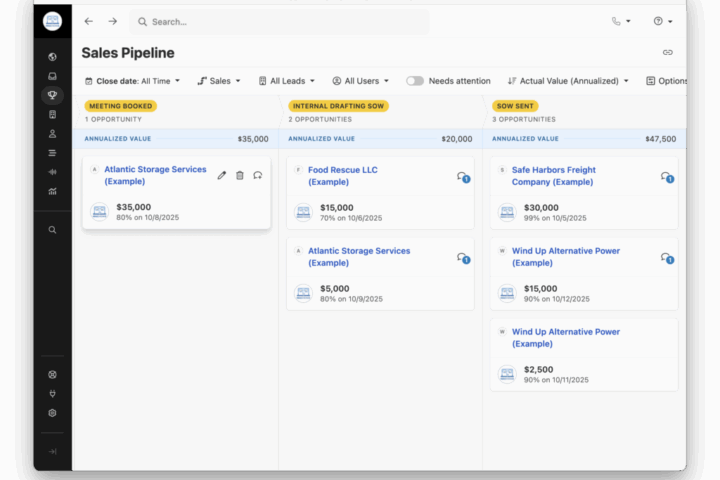Open the Inbox icon in the left sidebar

tap(52, 76)
